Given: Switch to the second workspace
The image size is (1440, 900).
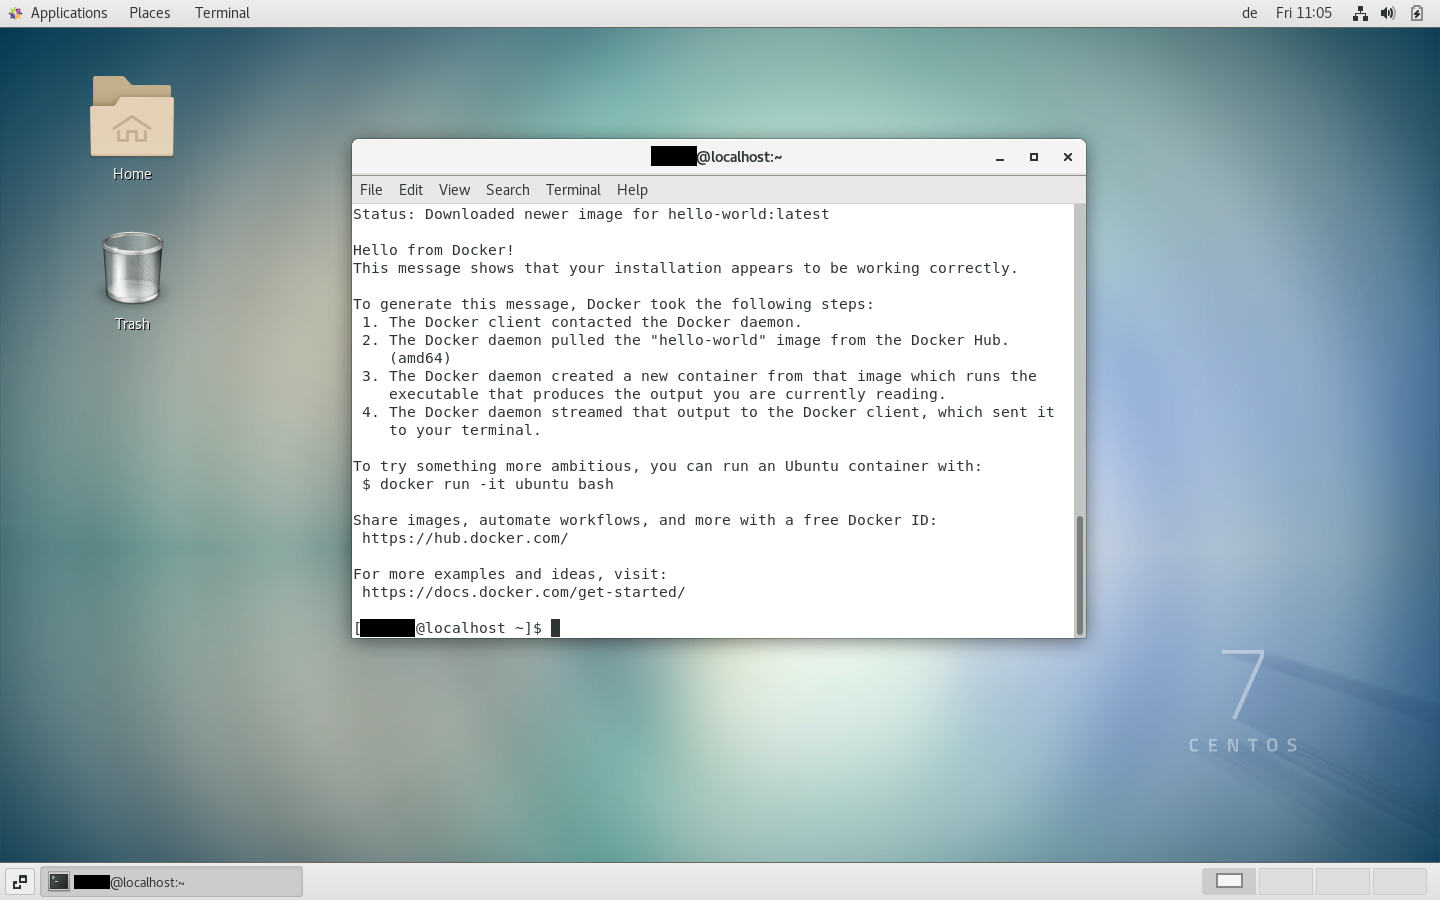Looking at the screenshot, I should coord(1285,881).
